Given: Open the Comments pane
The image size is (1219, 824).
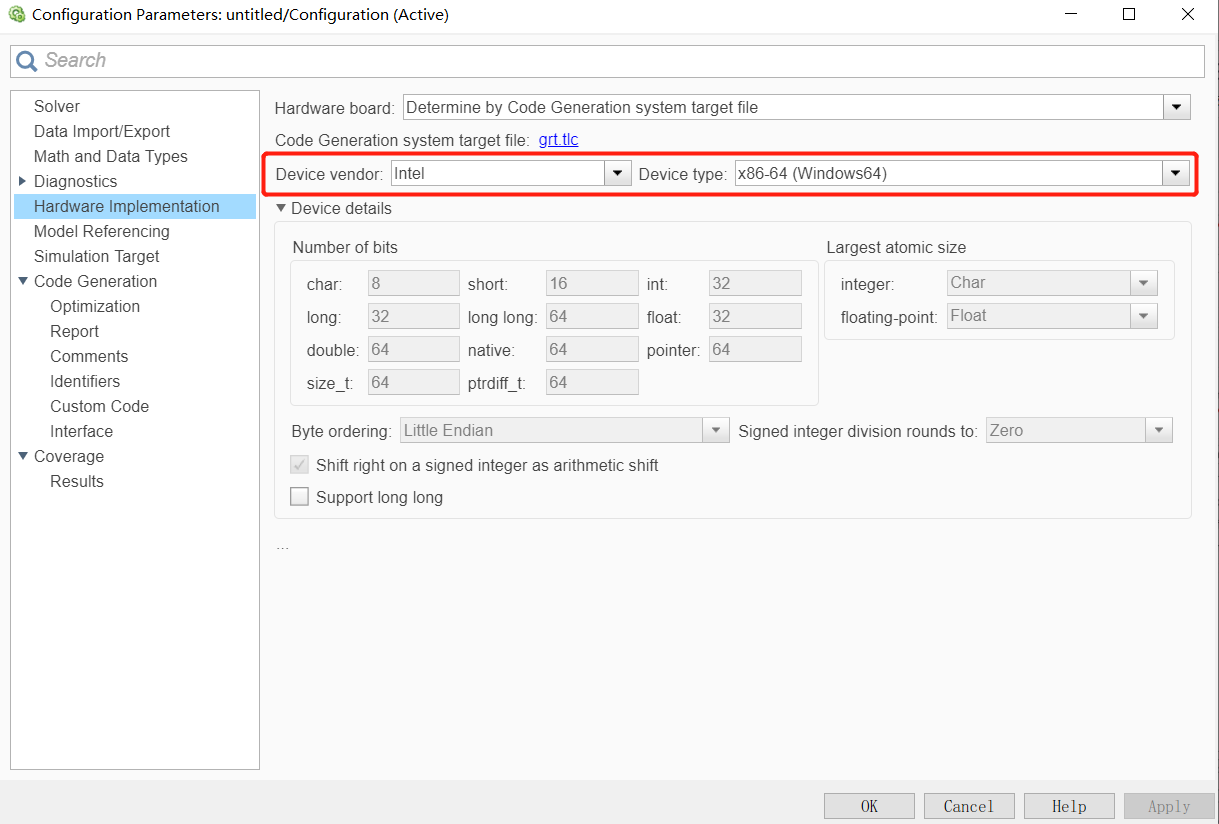Looking at the screenshot, I should click(89, 356).
